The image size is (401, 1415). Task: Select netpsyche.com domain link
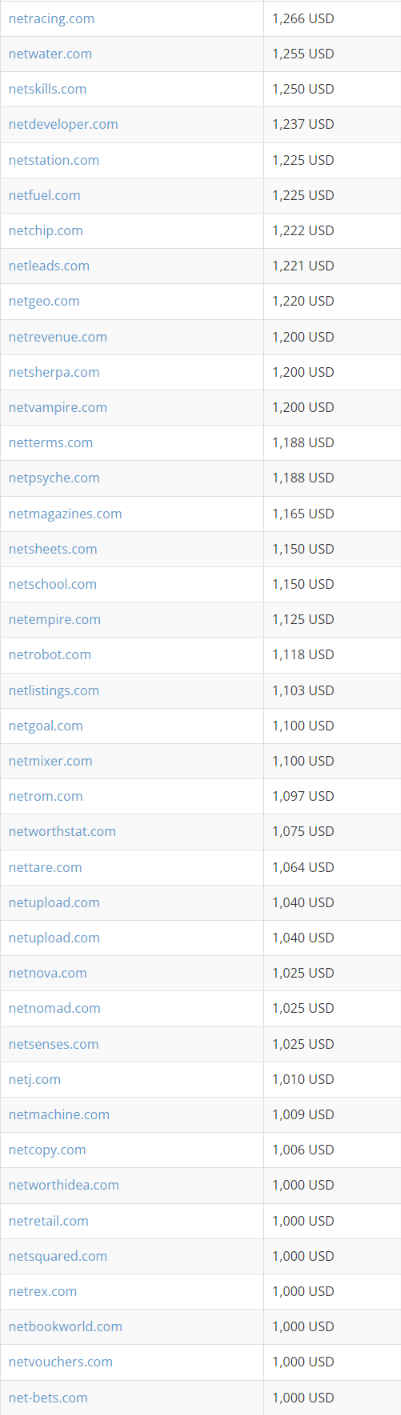[x=54, y=478]
